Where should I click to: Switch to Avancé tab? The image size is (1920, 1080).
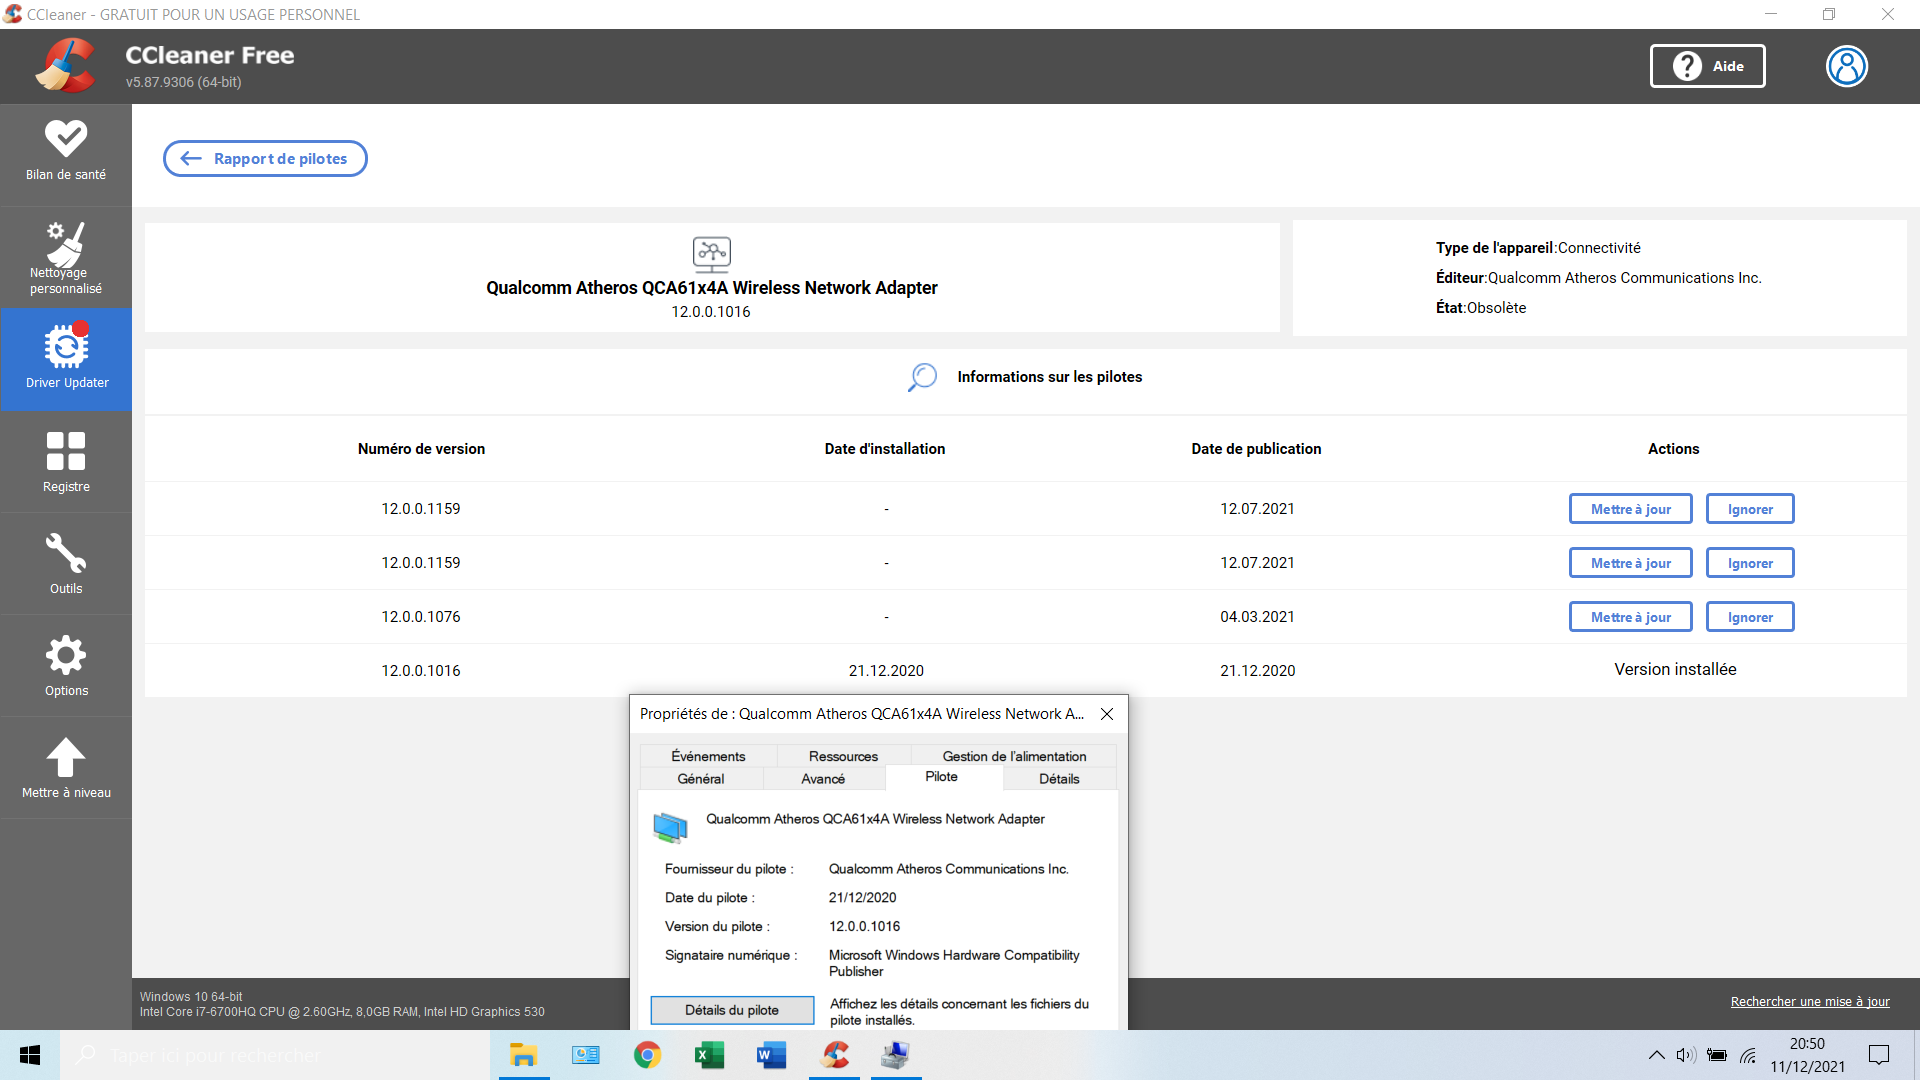click(823, 778)
